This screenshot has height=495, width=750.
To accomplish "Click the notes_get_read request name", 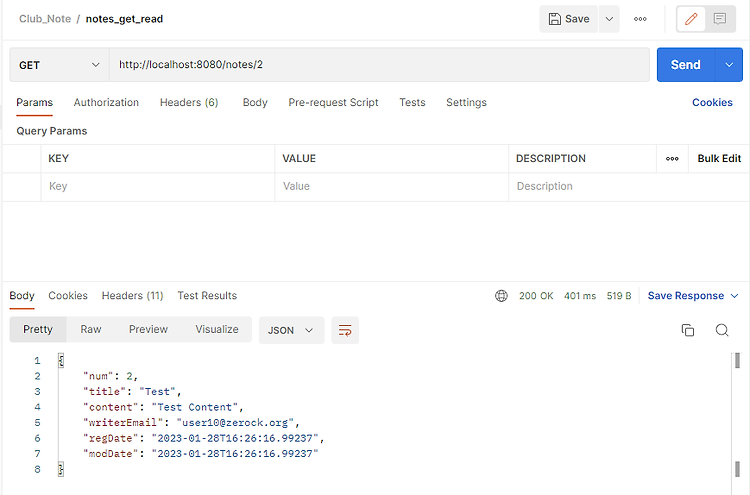I will [124, 19].
